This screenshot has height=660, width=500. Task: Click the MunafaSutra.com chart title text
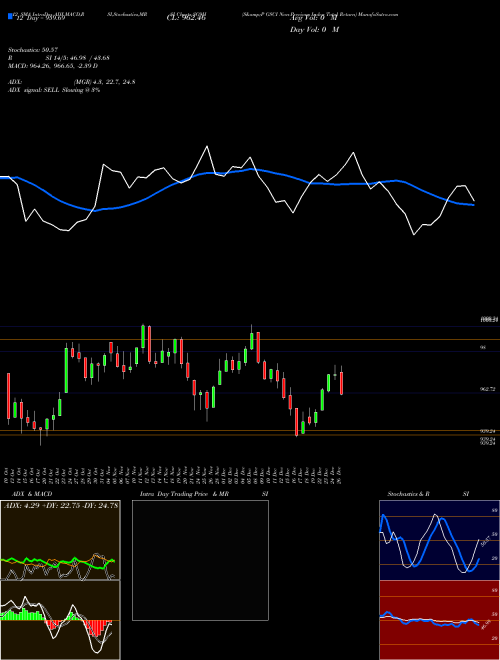point(320,14)
